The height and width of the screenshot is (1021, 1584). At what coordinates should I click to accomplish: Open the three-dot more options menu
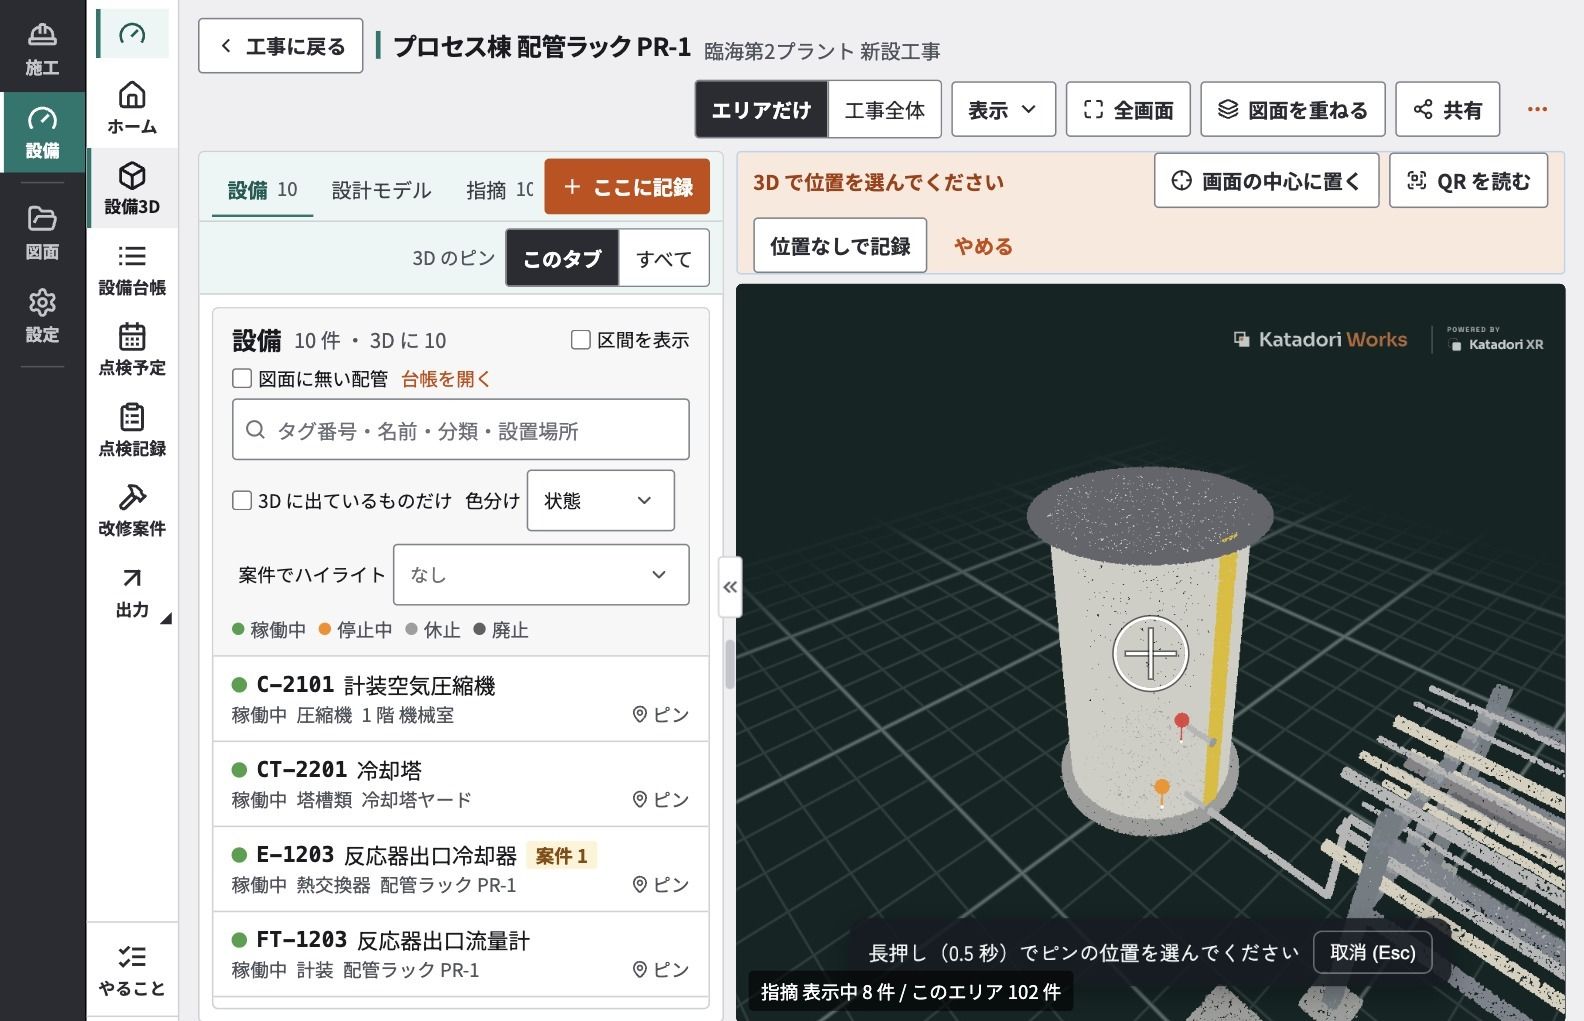pos(1538,109)
